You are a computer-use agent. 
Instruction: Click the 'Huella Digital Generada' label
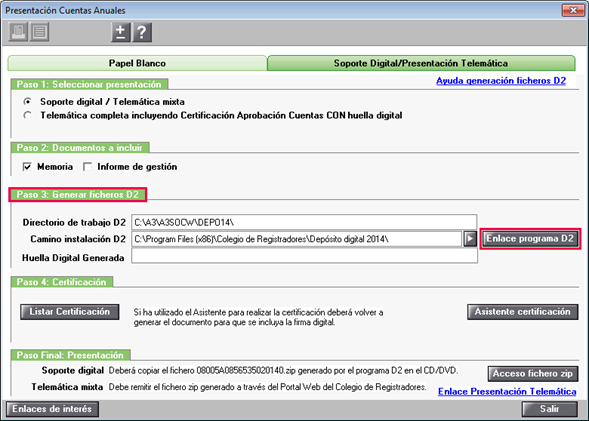tap(73, 258)
